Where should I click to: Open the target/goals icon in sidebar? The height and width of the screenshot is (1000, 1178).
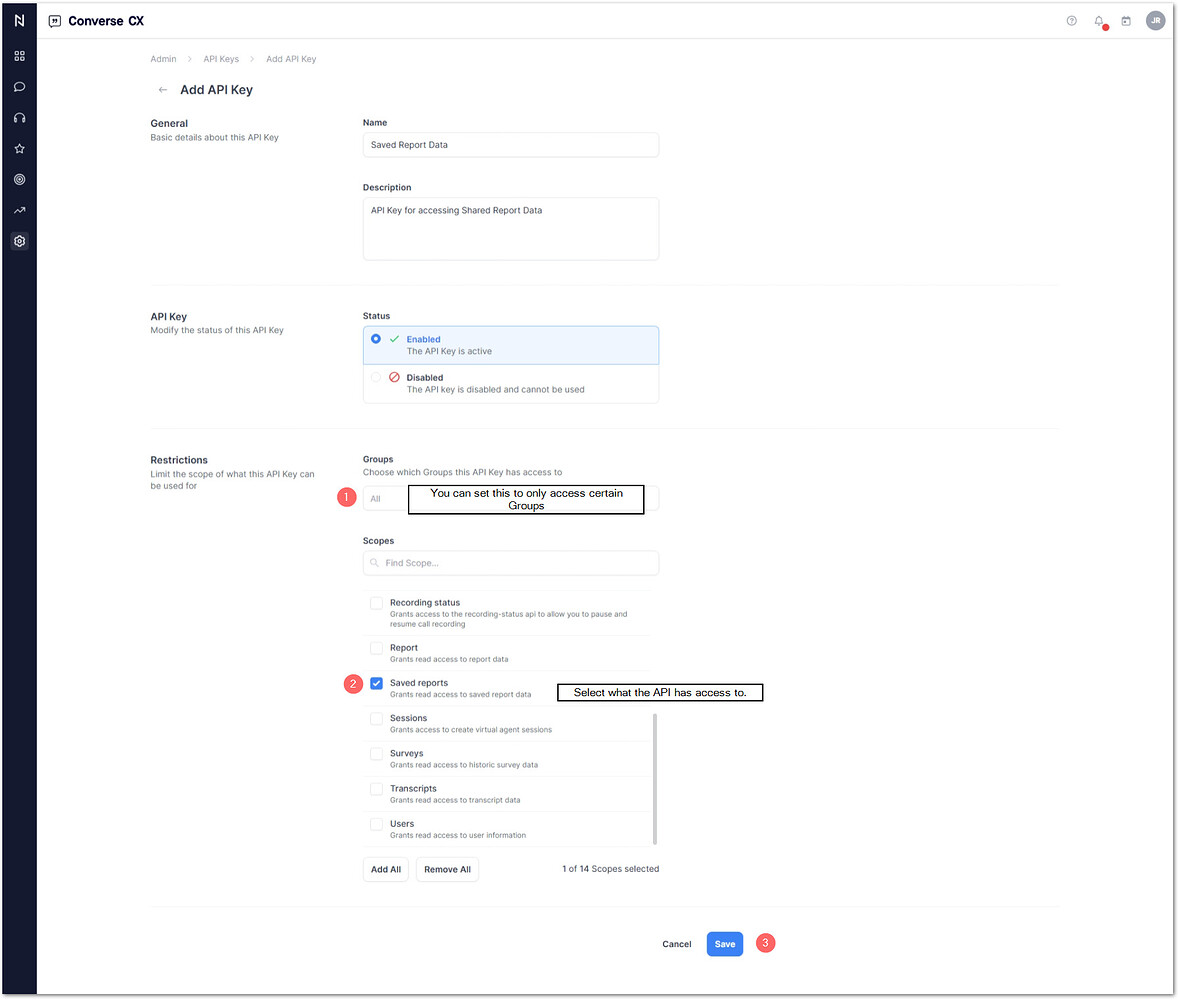pos(19,179)
